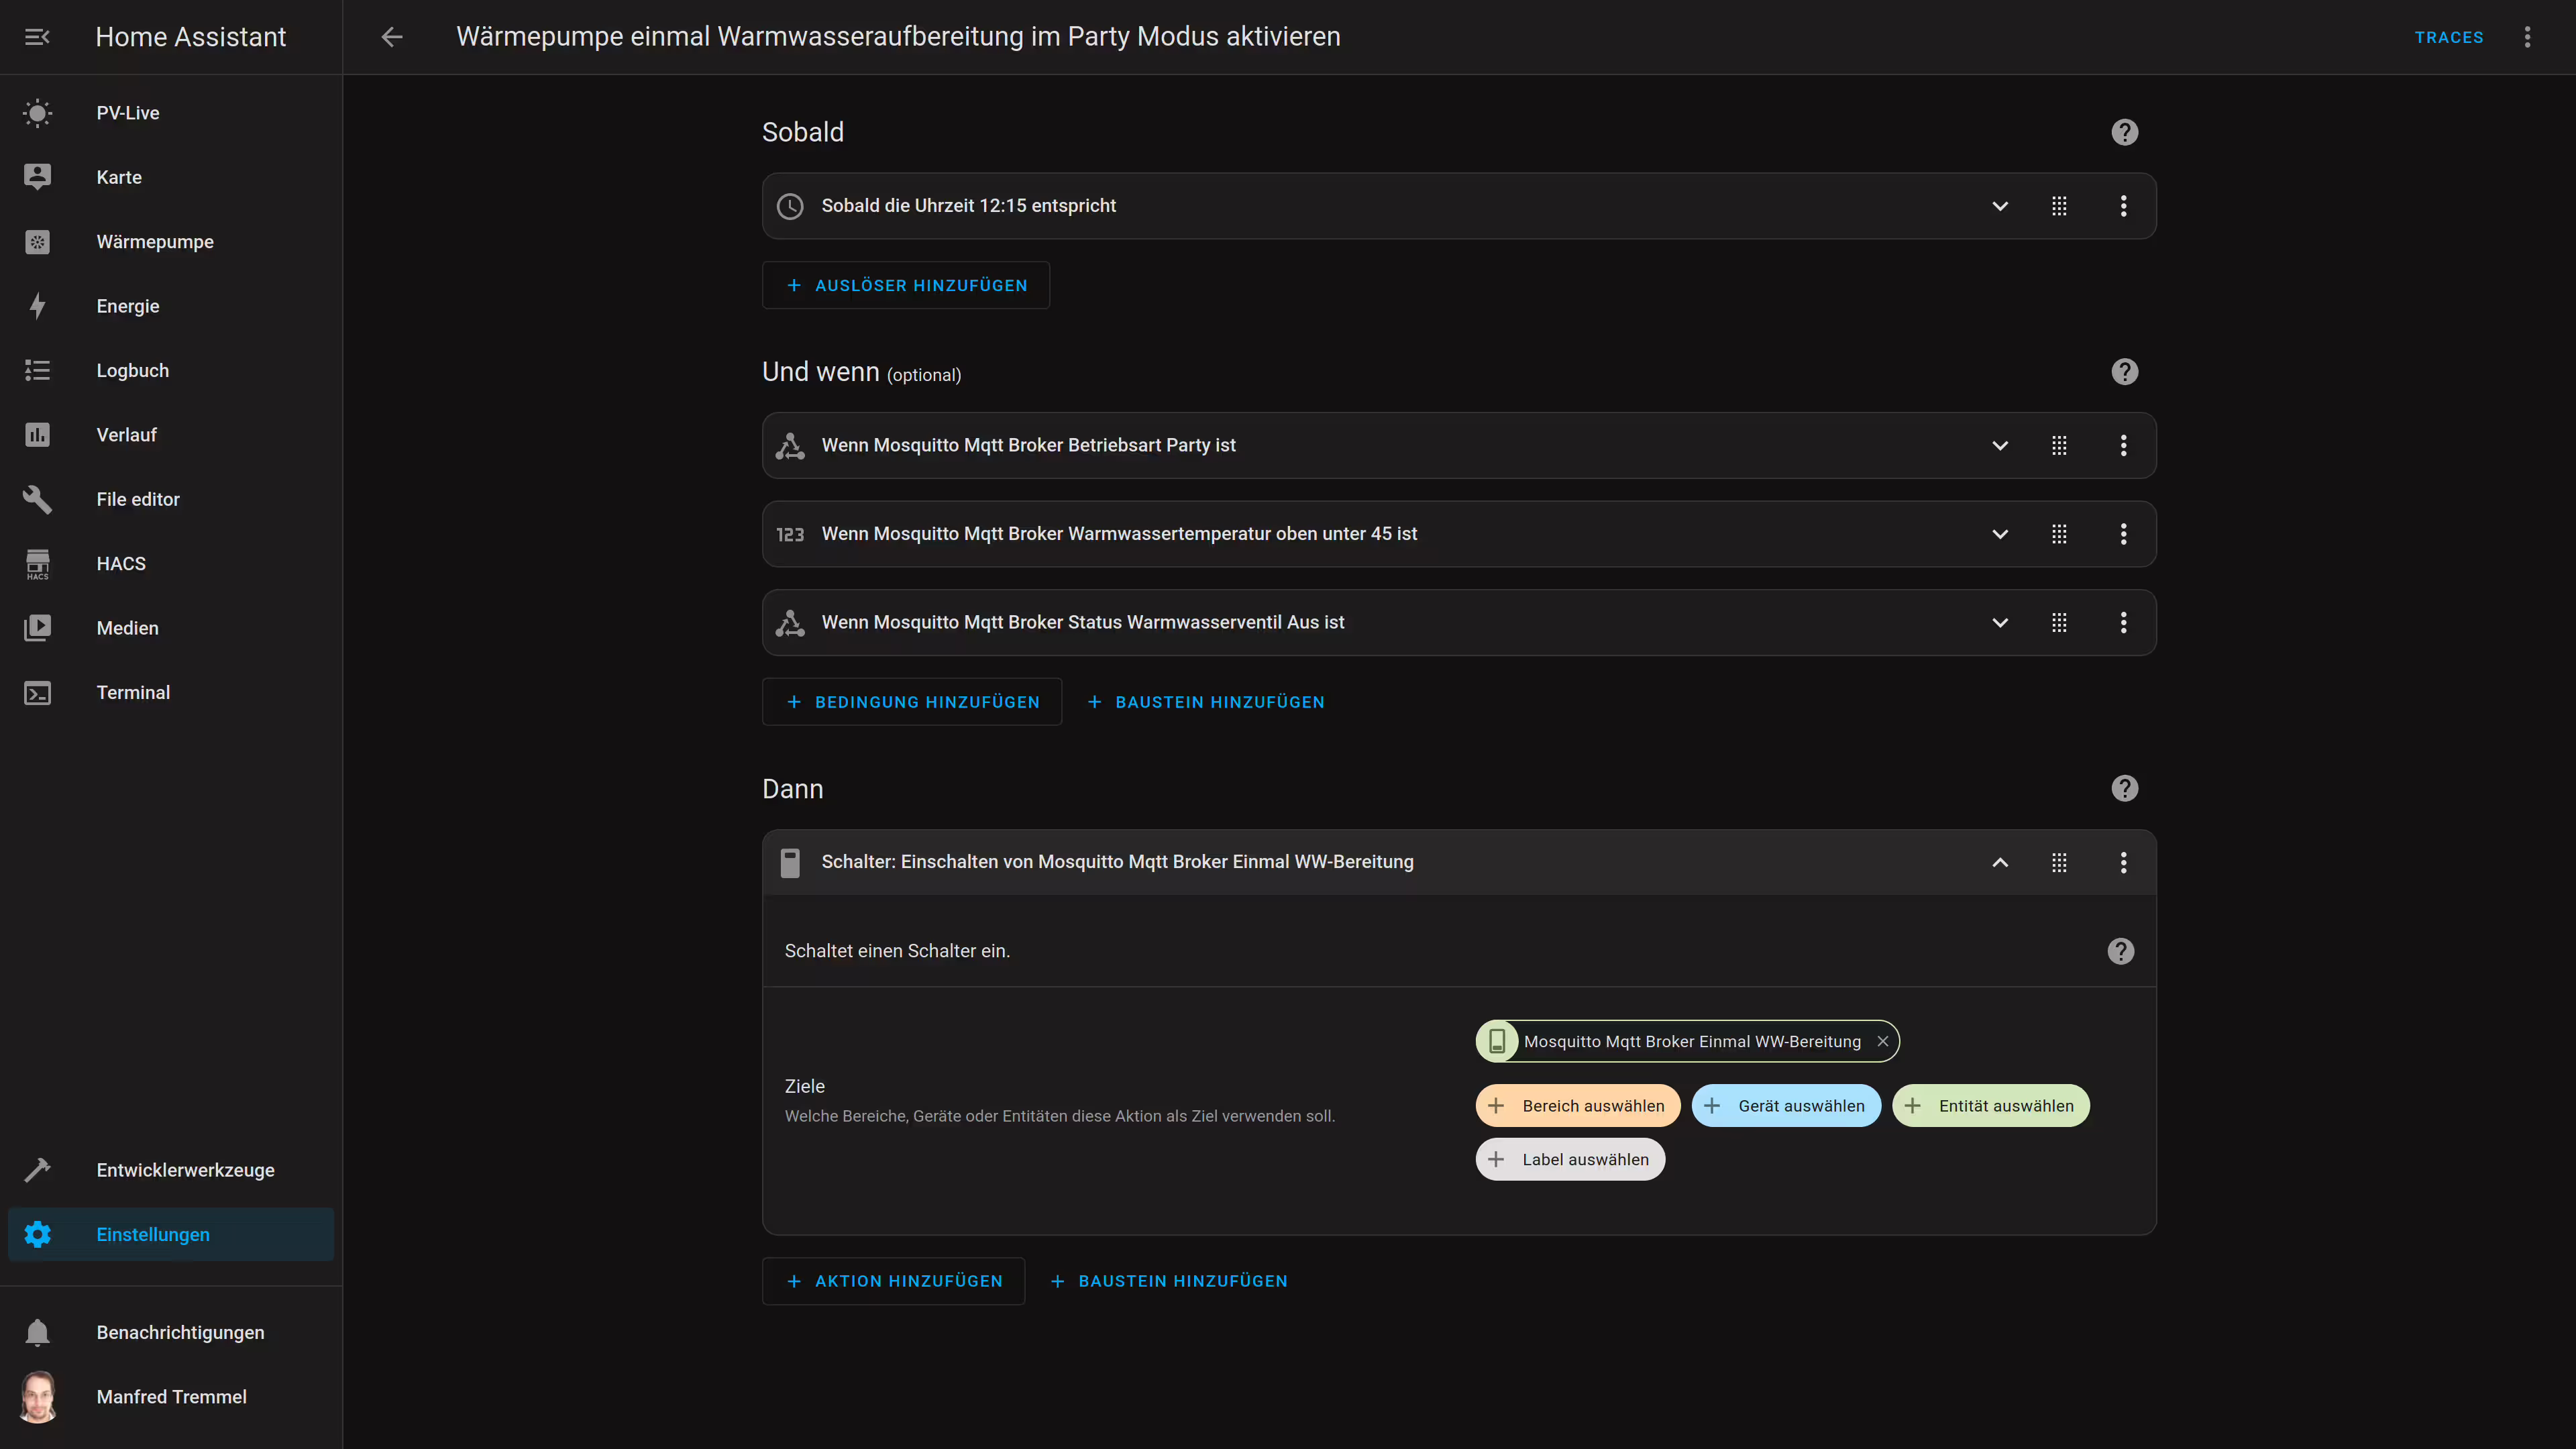Open the three-dot menu of the 12:15 trigger
The width and height of the screenshot is (2576, 1449).
(x=2123, y=206)
